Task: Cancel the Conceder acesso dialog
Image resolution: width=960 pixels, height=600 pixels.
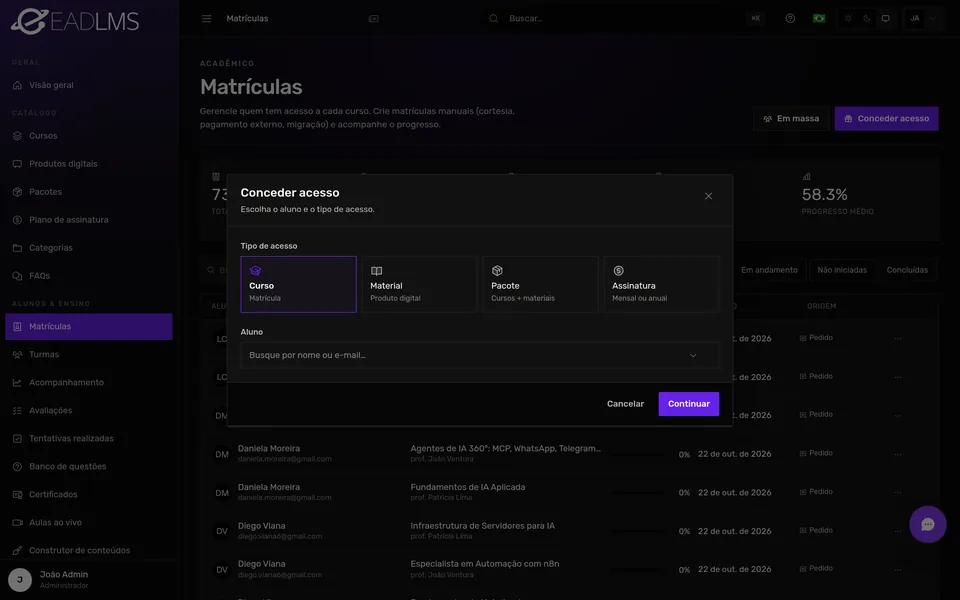Action: pos(625,404)
